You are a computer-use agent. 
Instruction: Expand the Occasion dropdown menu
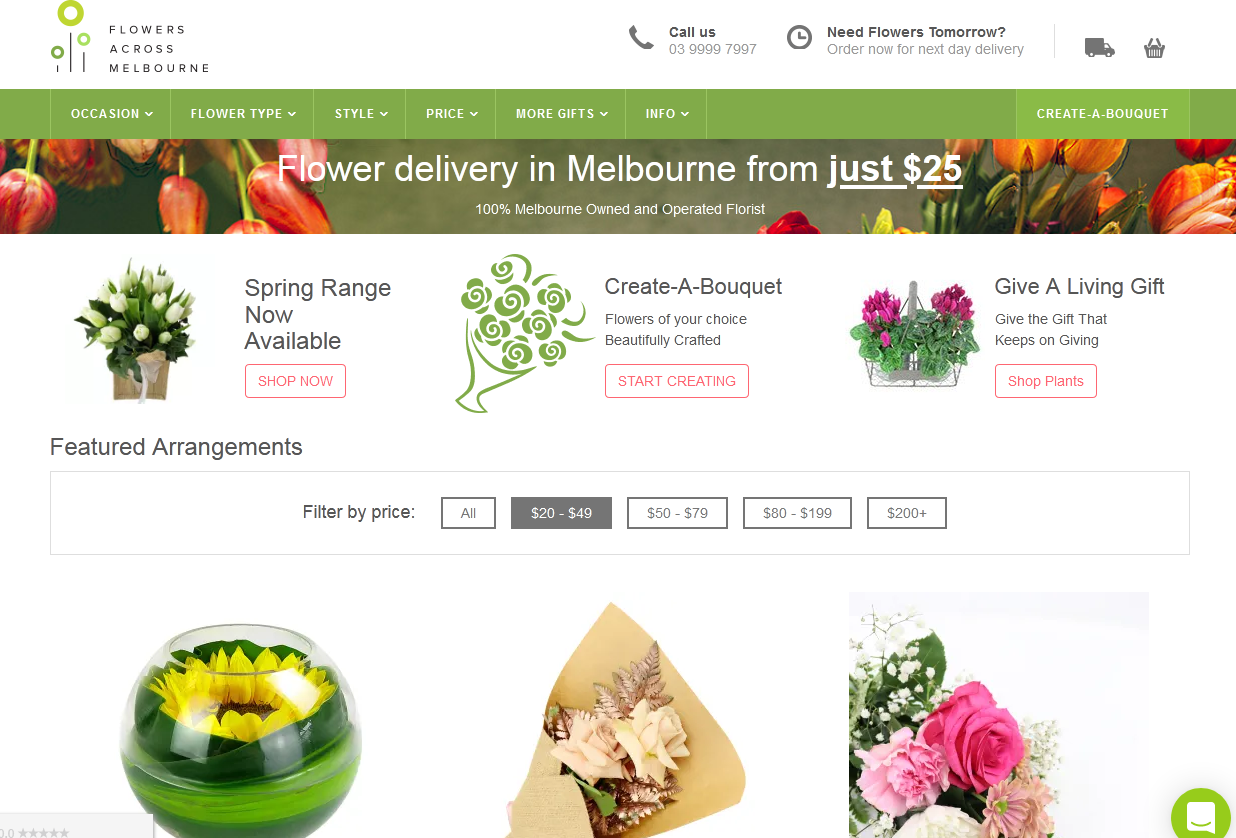111,114
